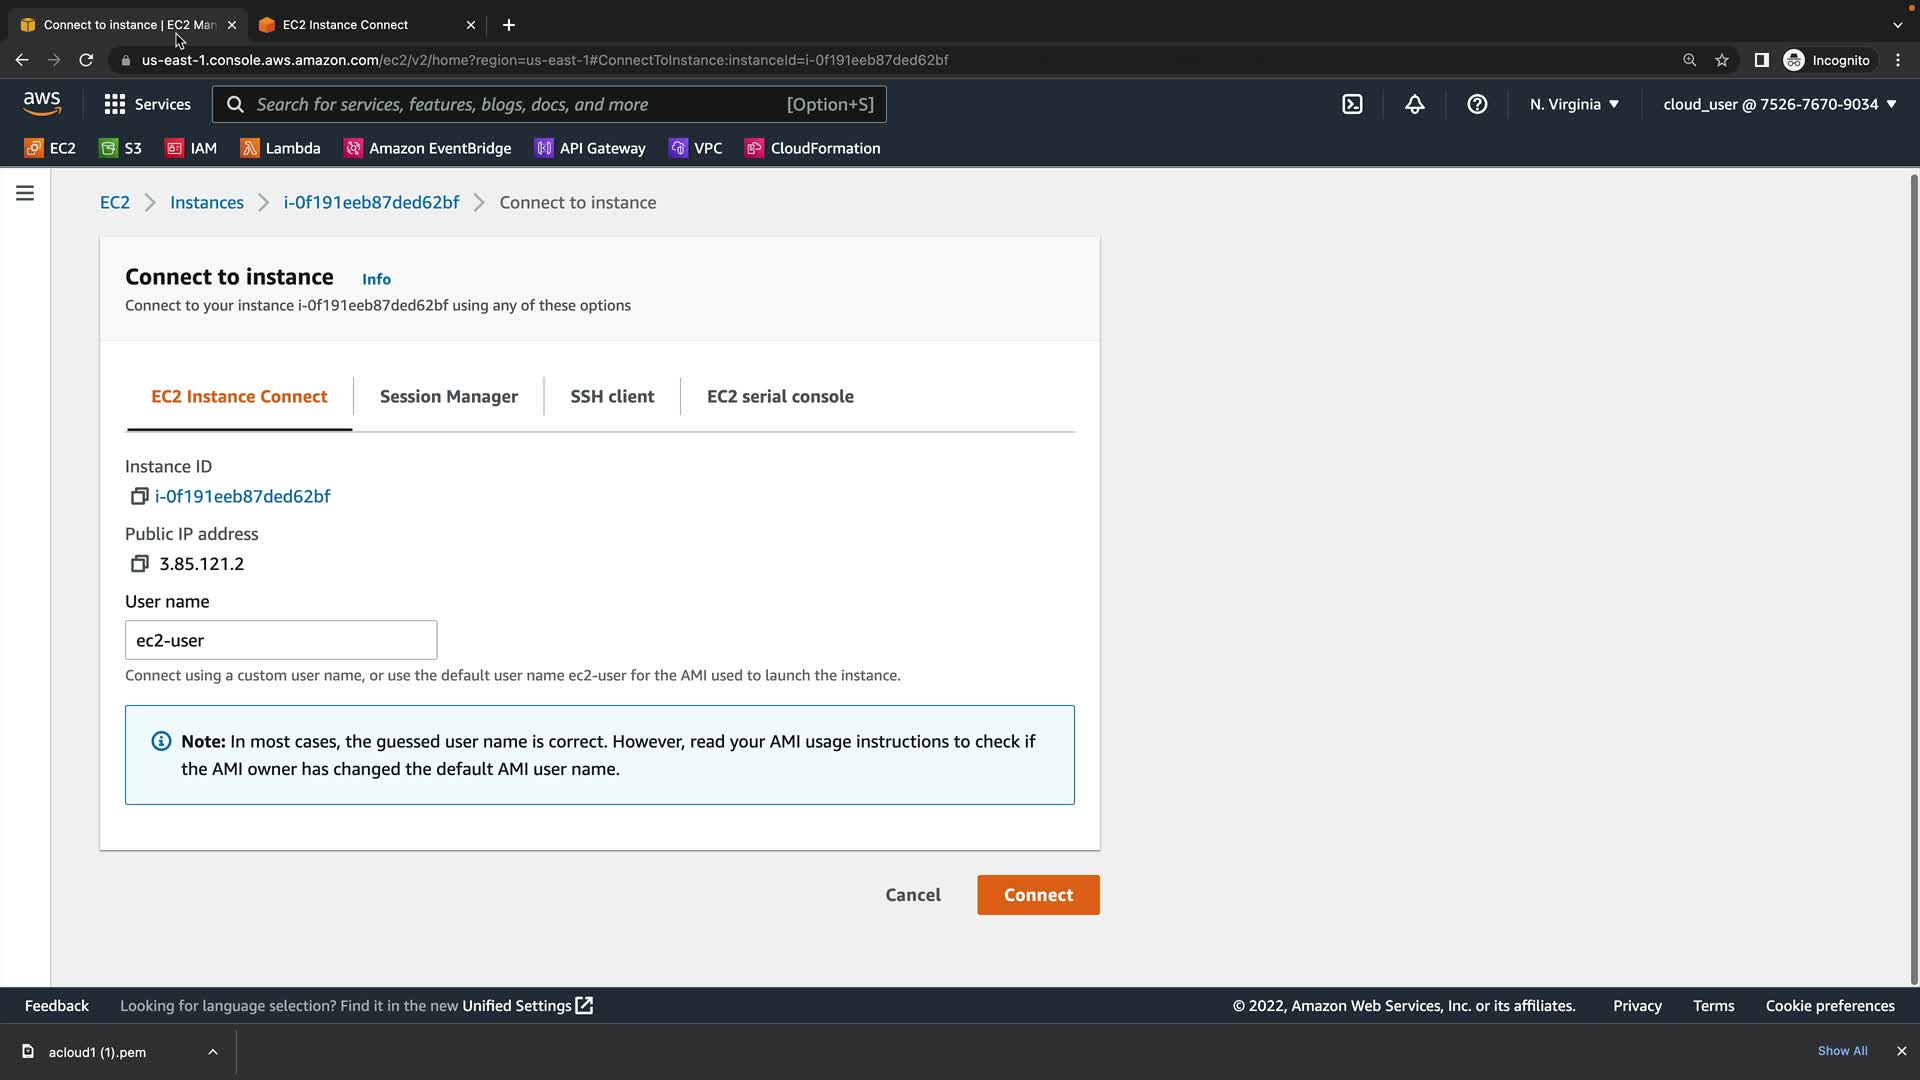Click the page vertical scrollbar
This screenshot has height=1080, width=1920.
tap(1913, 578)
